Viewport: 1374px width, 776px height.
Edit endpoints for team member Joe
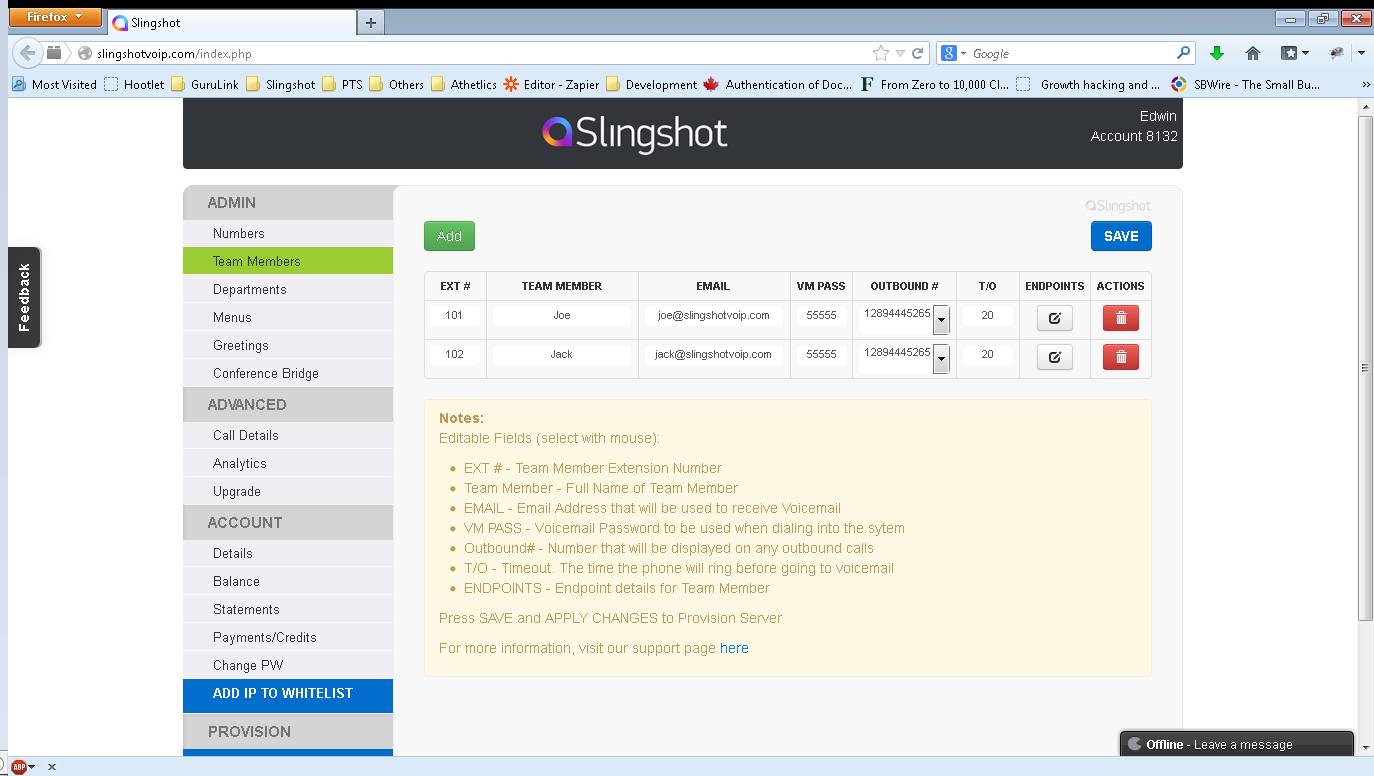click(x=1054, y=319)
